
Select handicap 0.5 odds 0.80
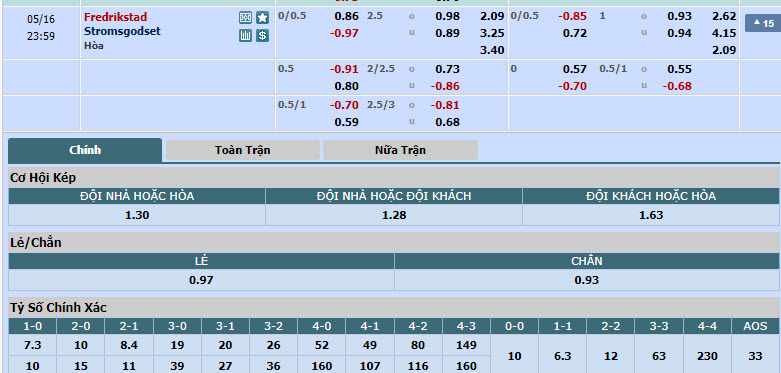click(346, 86)
